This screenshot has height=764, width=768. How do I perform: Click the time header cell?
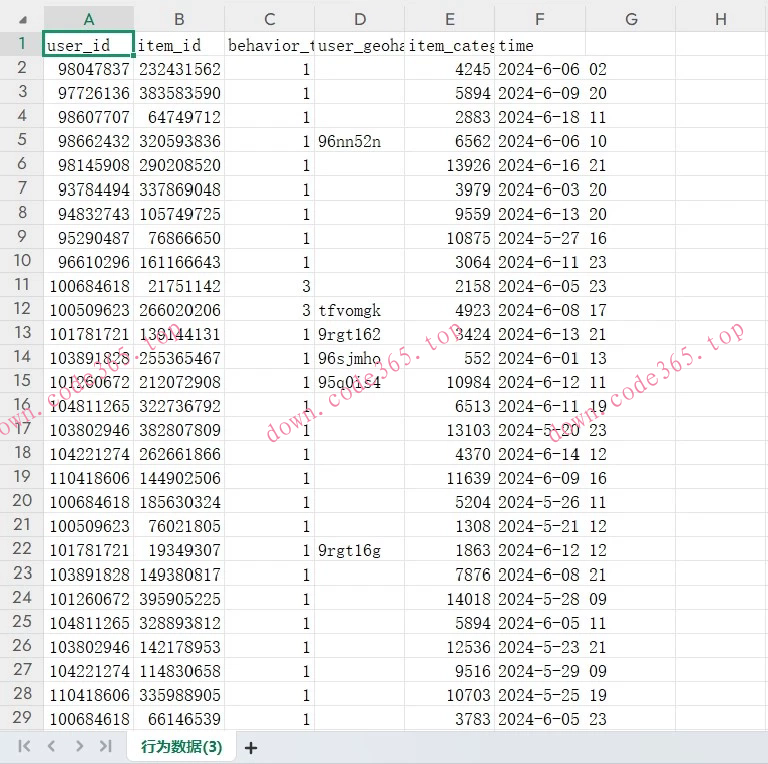click(x=539, y=45)
